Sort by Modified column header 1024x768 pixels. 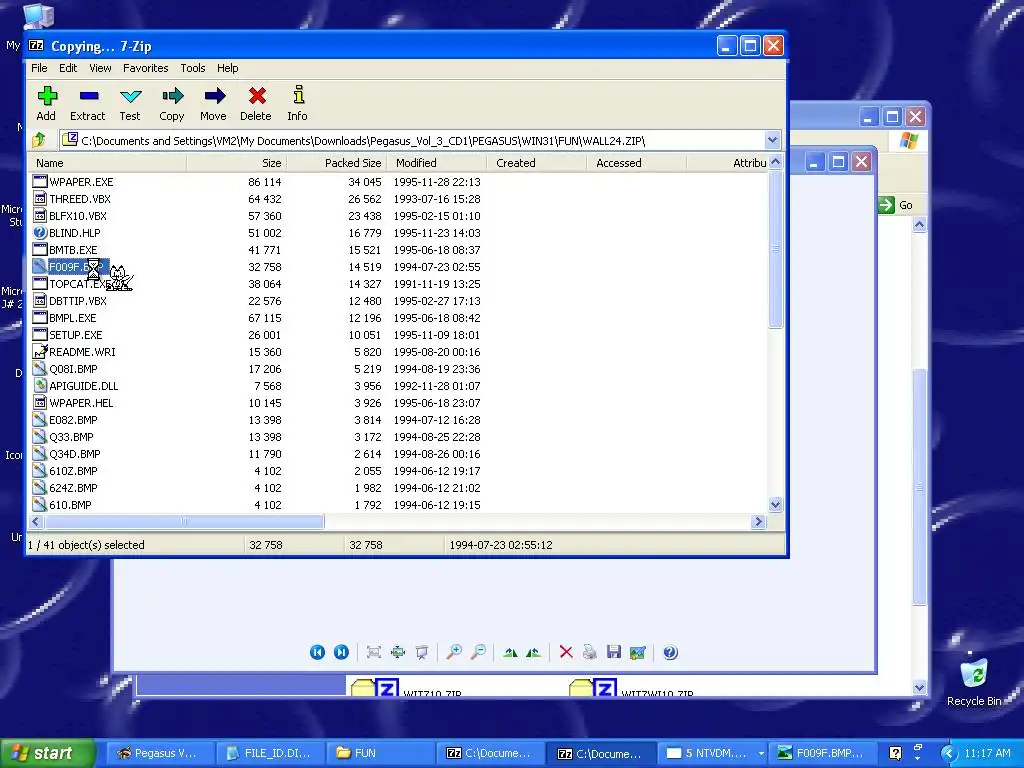[x=436, y=163]
